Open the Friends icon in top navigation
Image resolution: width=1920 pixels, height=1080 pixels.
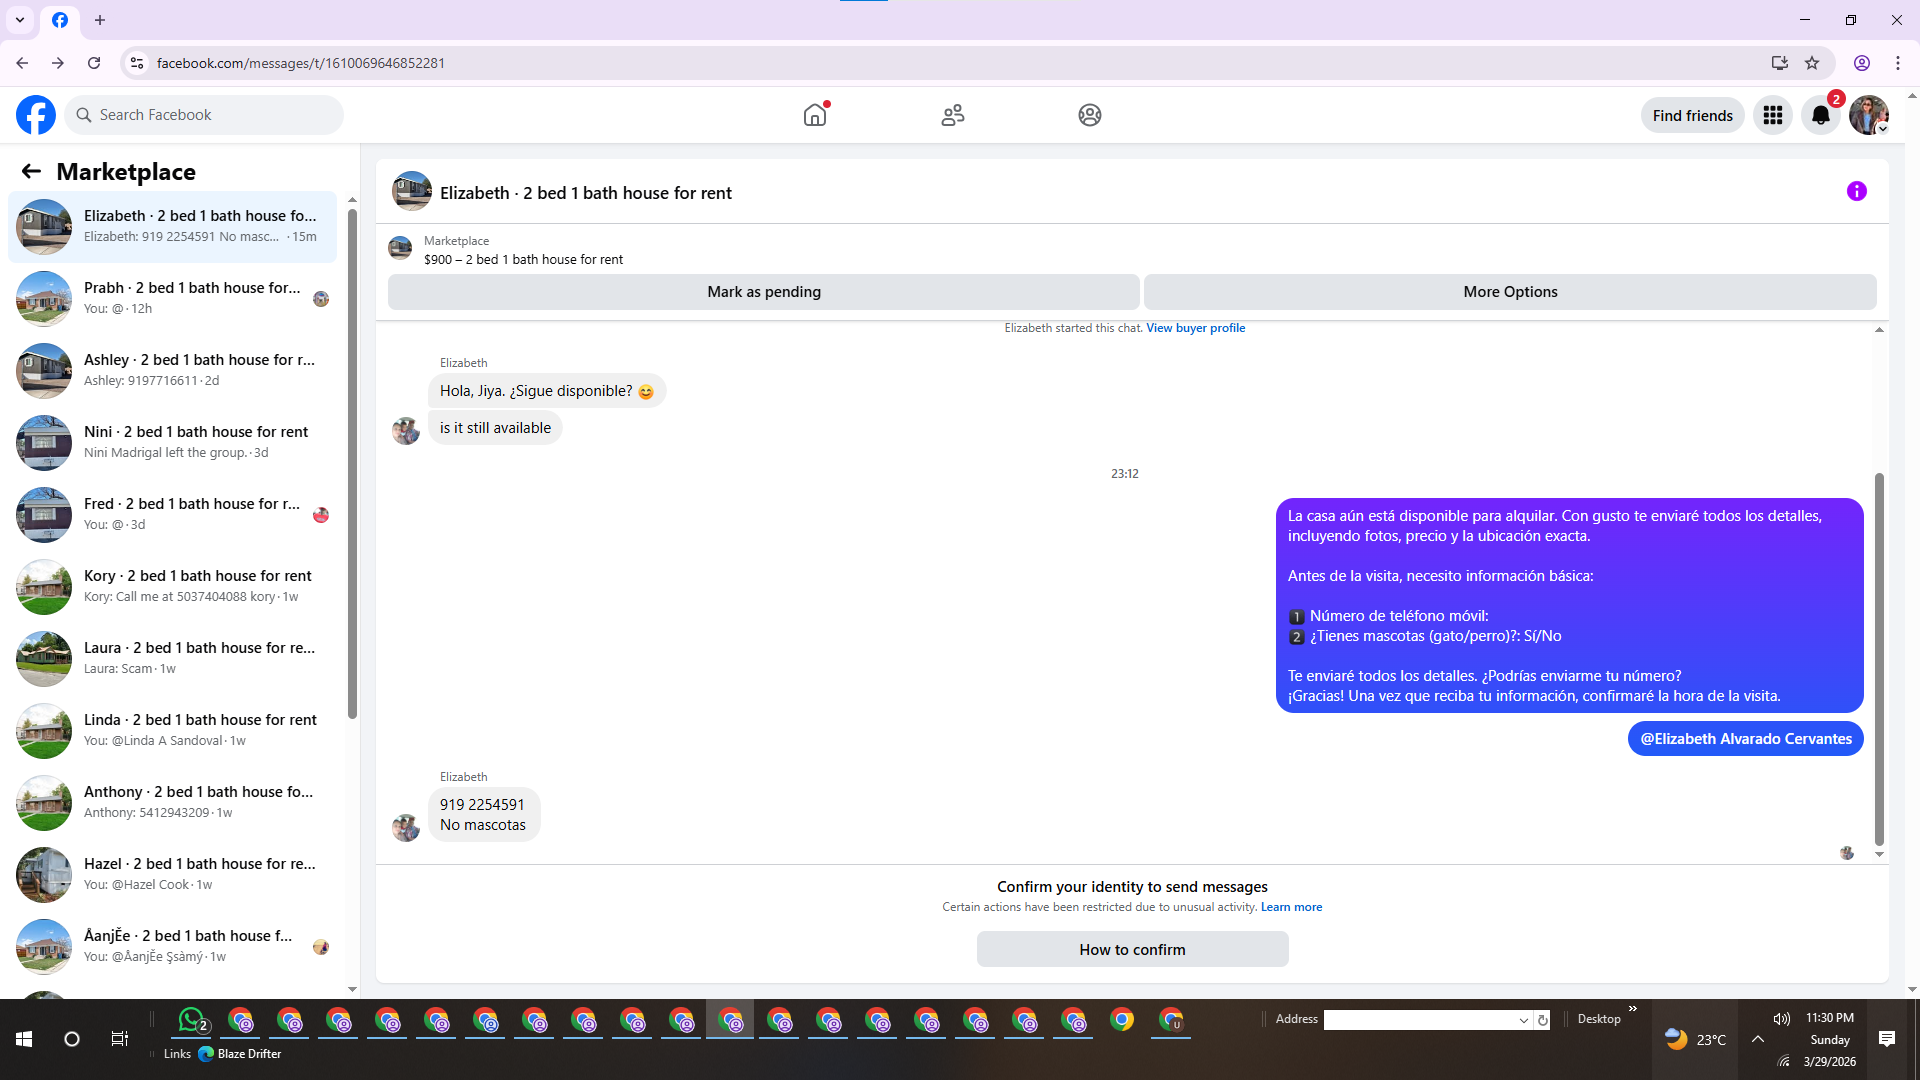(953, 115)
